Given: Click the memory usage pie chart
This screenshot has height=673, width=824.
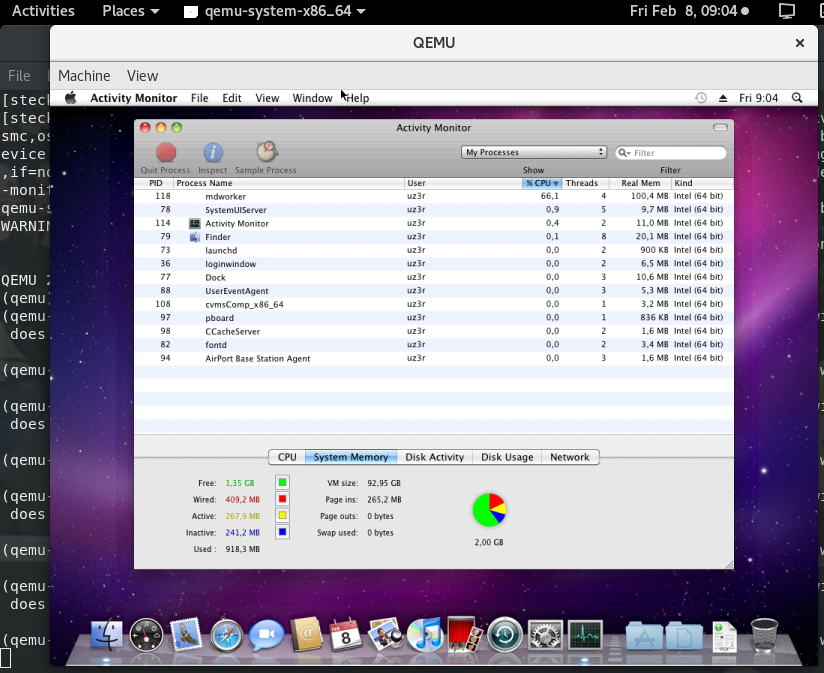Looking at the screenshot, I should tap(489, 510).
